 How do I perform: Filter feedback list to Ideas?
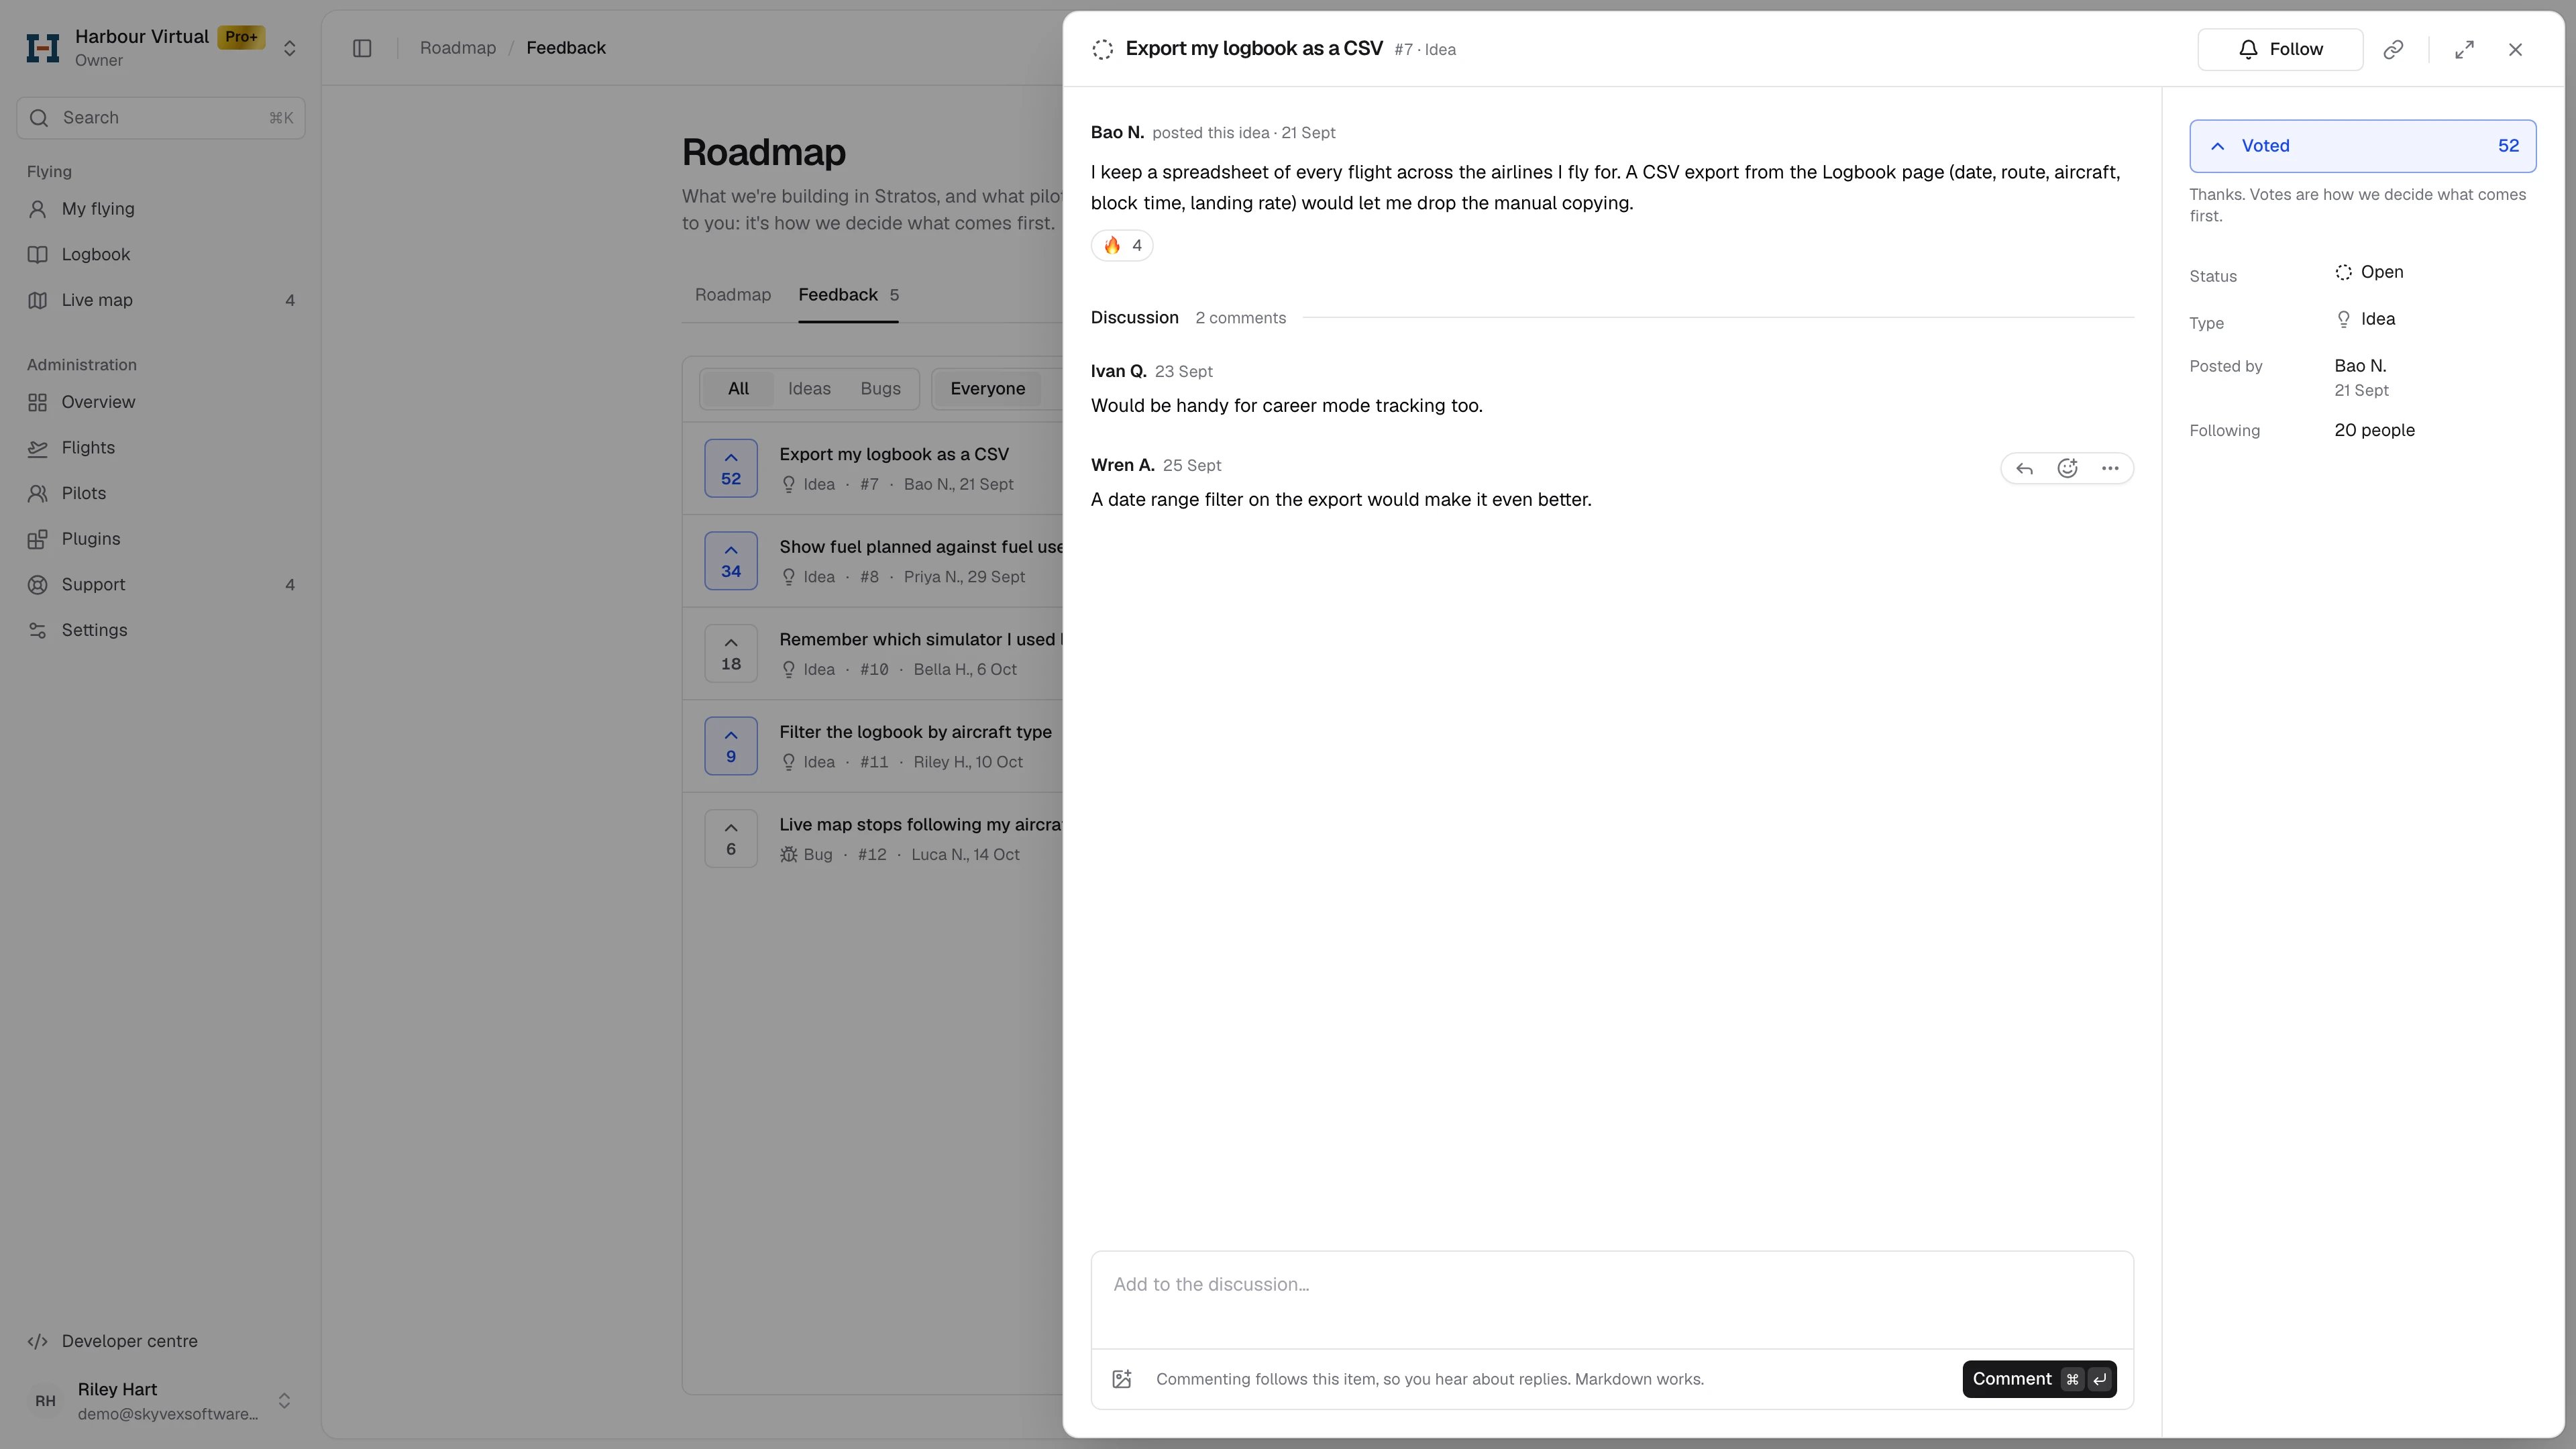click(809, 389)
